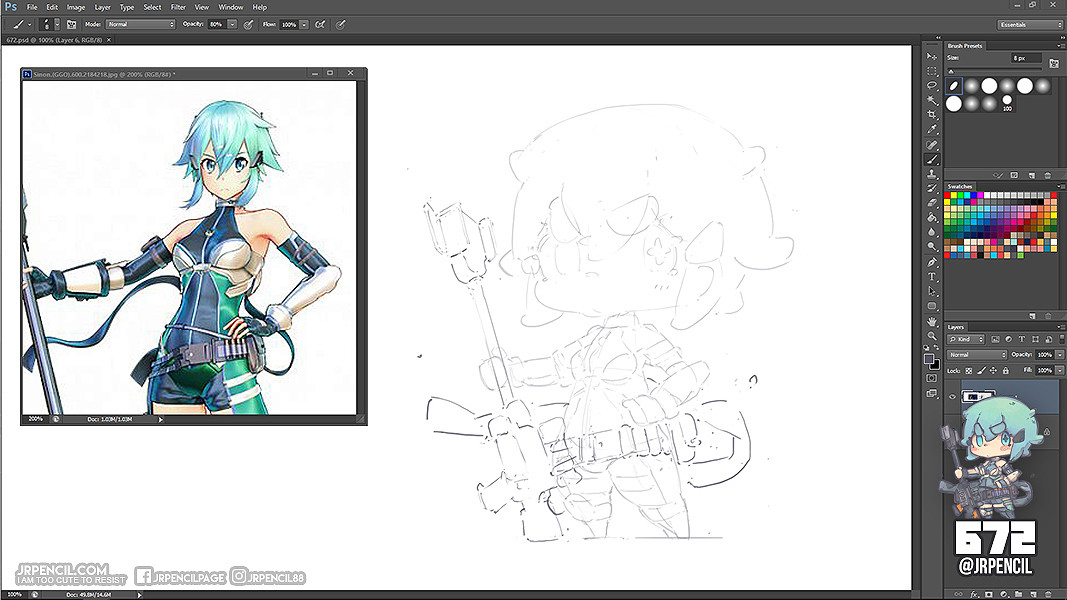Open layer Opacity dropdown arrow
Image resolution: width=1067 pixels, height=600 pixels.
(1060, 354)
